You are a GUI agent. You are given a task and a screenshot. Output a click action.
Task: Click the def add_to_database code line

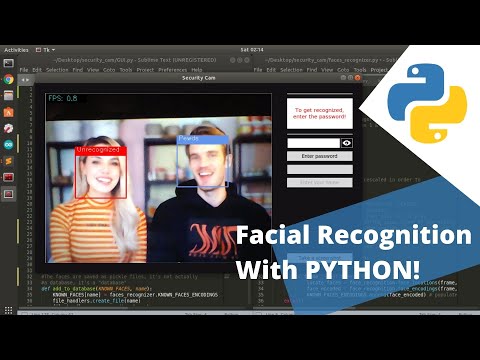97,289
